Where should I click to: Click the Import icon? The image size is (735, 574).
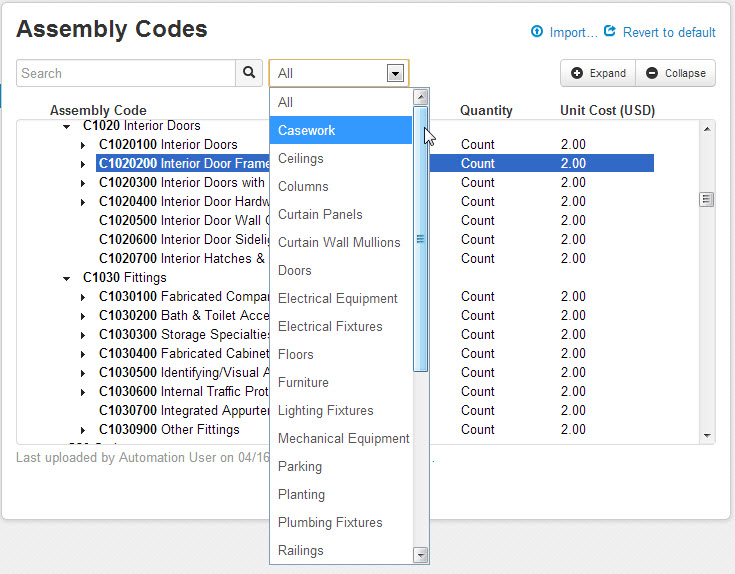(537, 32)
